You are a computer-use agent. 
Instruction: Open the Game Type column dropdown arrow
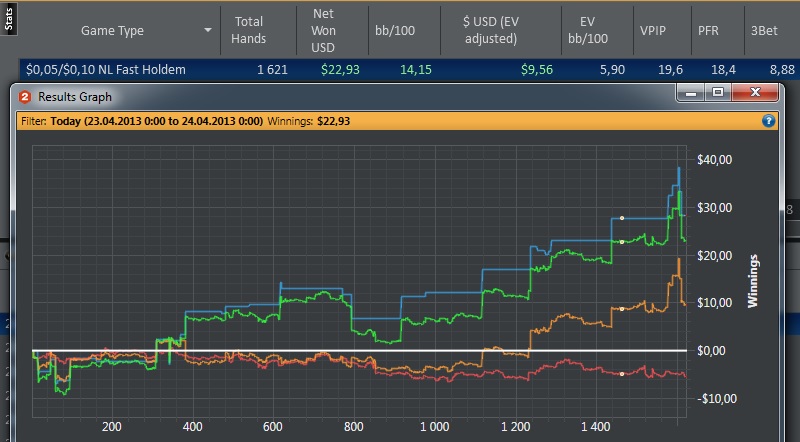pos(208,31)
